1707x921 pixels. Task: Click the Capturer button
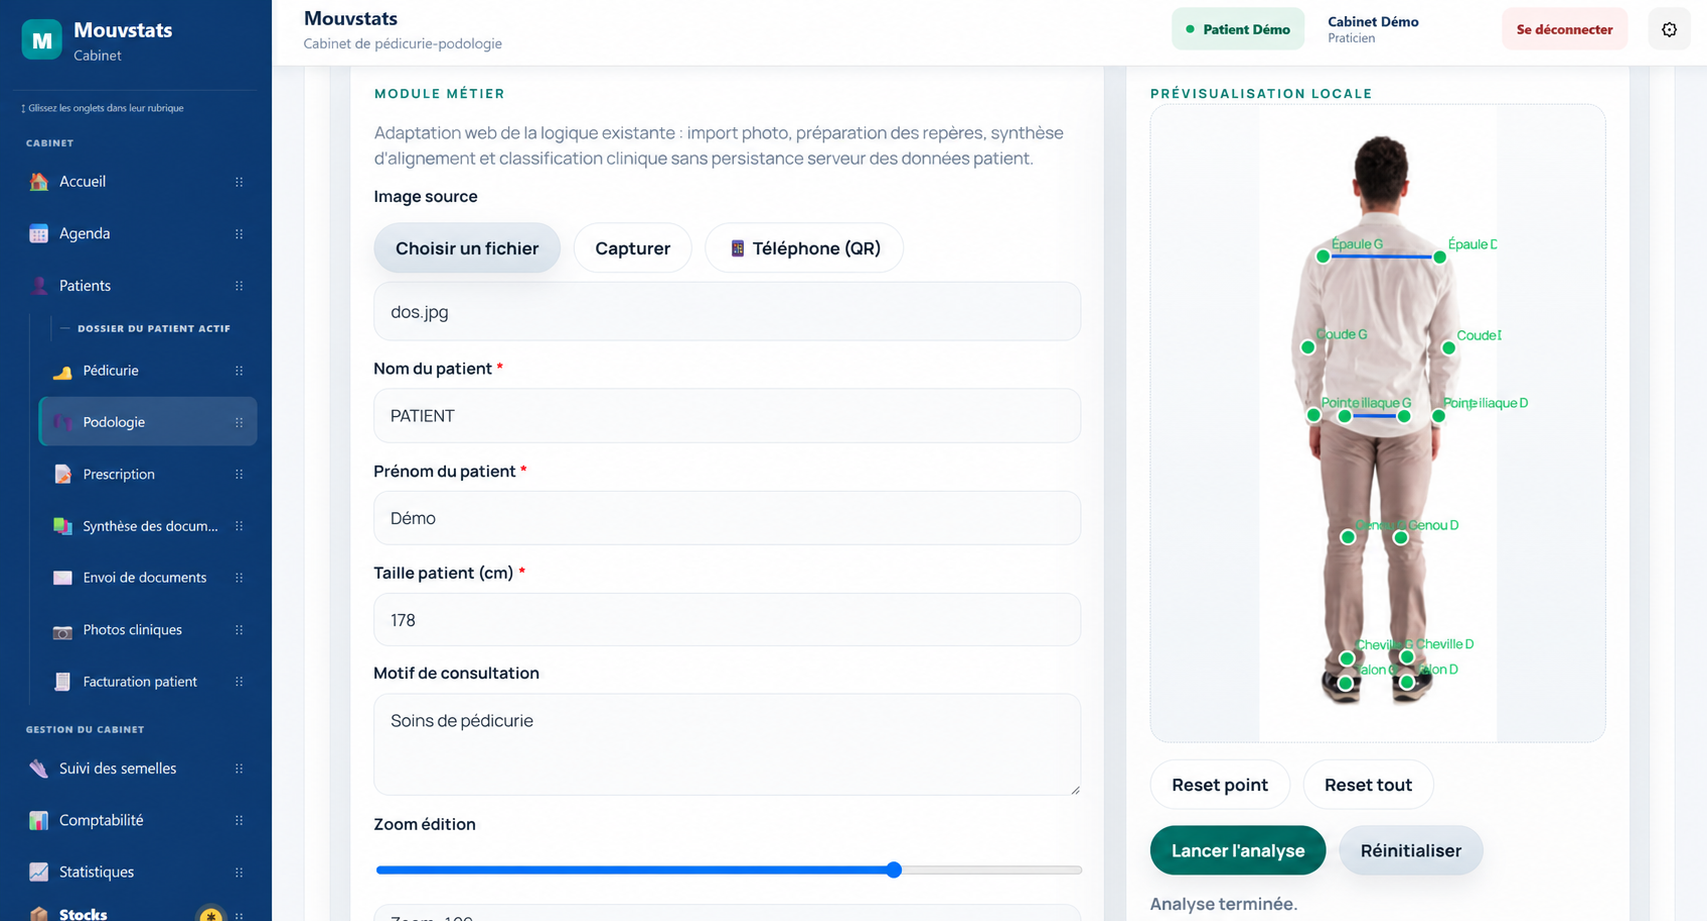pyautogui.click(x=633, y=248)
